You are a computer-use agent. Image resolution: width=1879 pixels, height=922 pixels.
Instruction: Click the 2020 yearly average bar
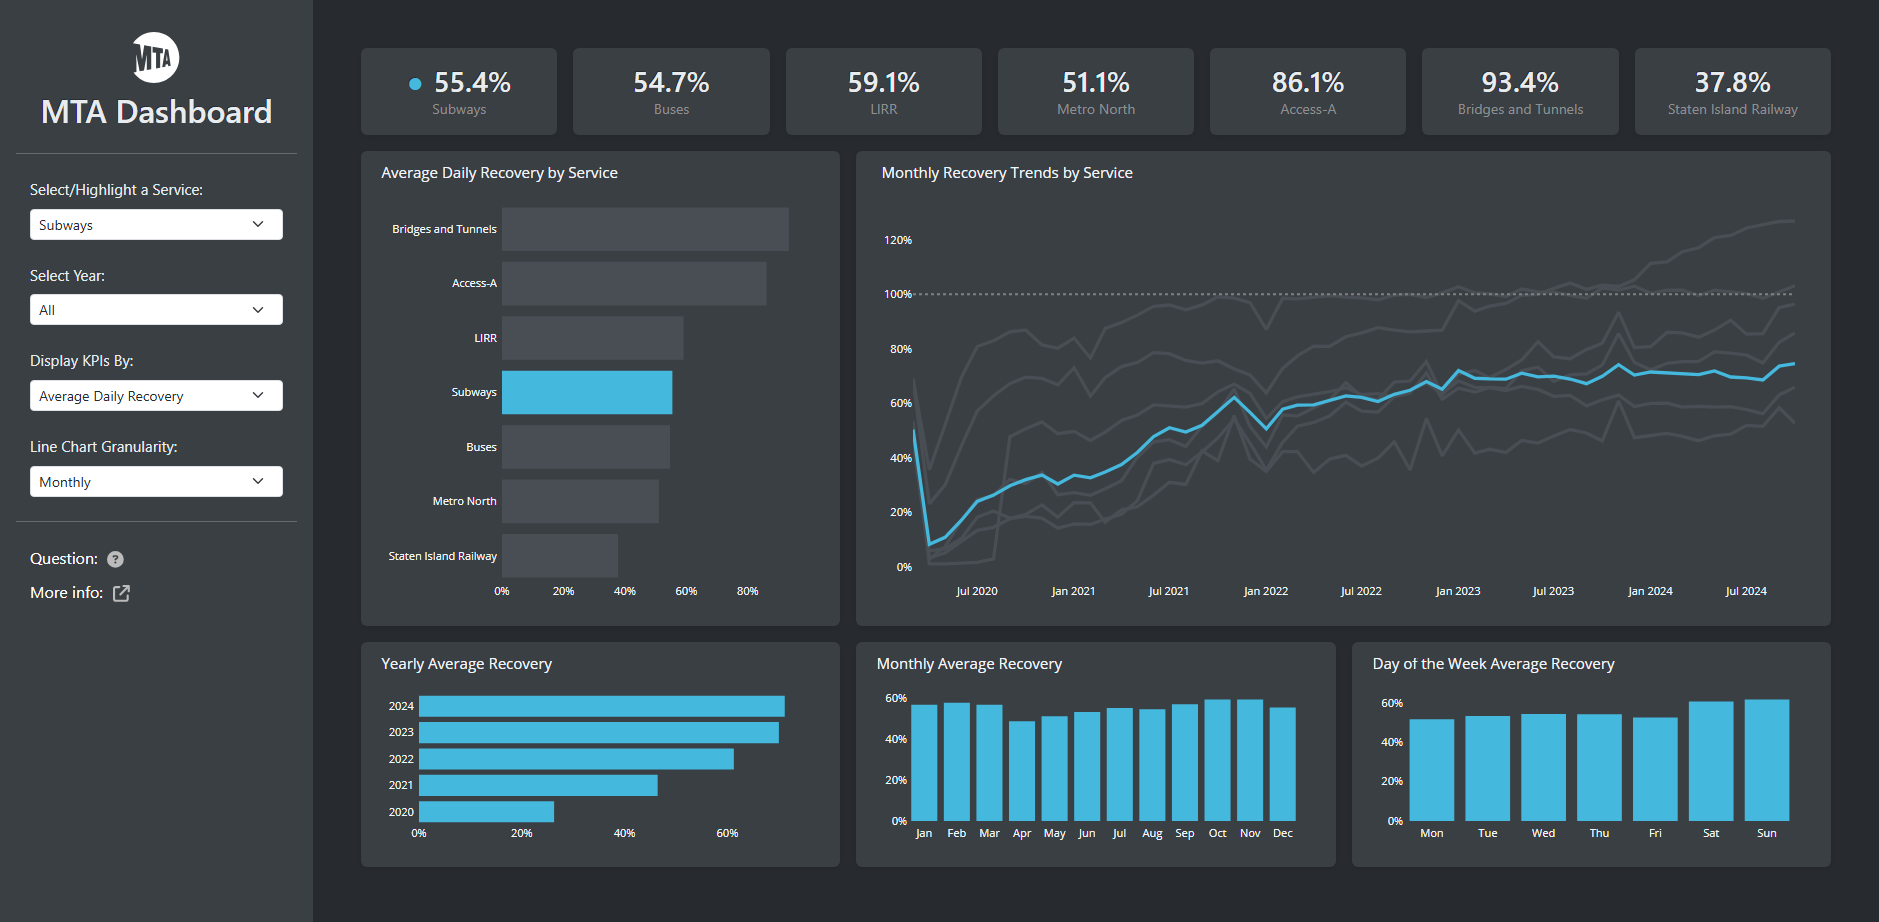pyautogui.click(x=486, y=812)
